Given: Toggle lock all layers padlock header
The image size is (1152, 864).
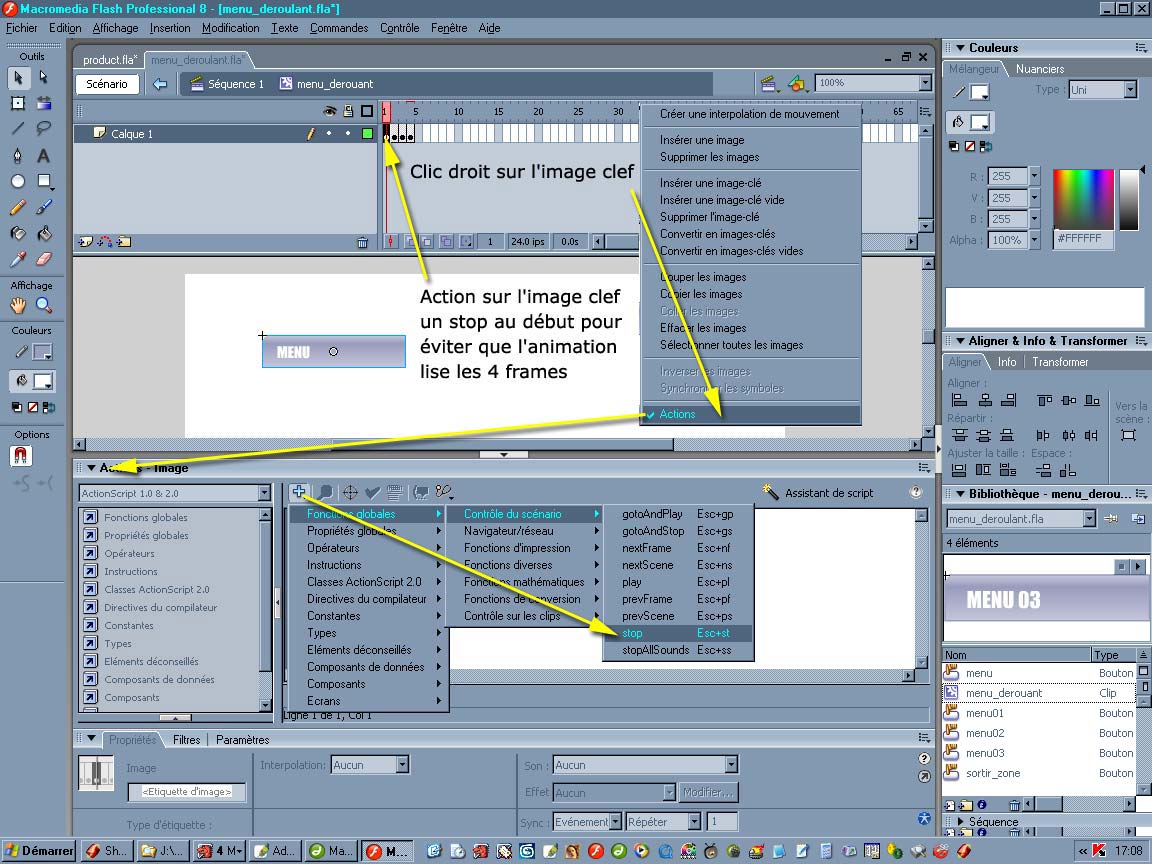Looking at the screenshot, I should point(348,111).
